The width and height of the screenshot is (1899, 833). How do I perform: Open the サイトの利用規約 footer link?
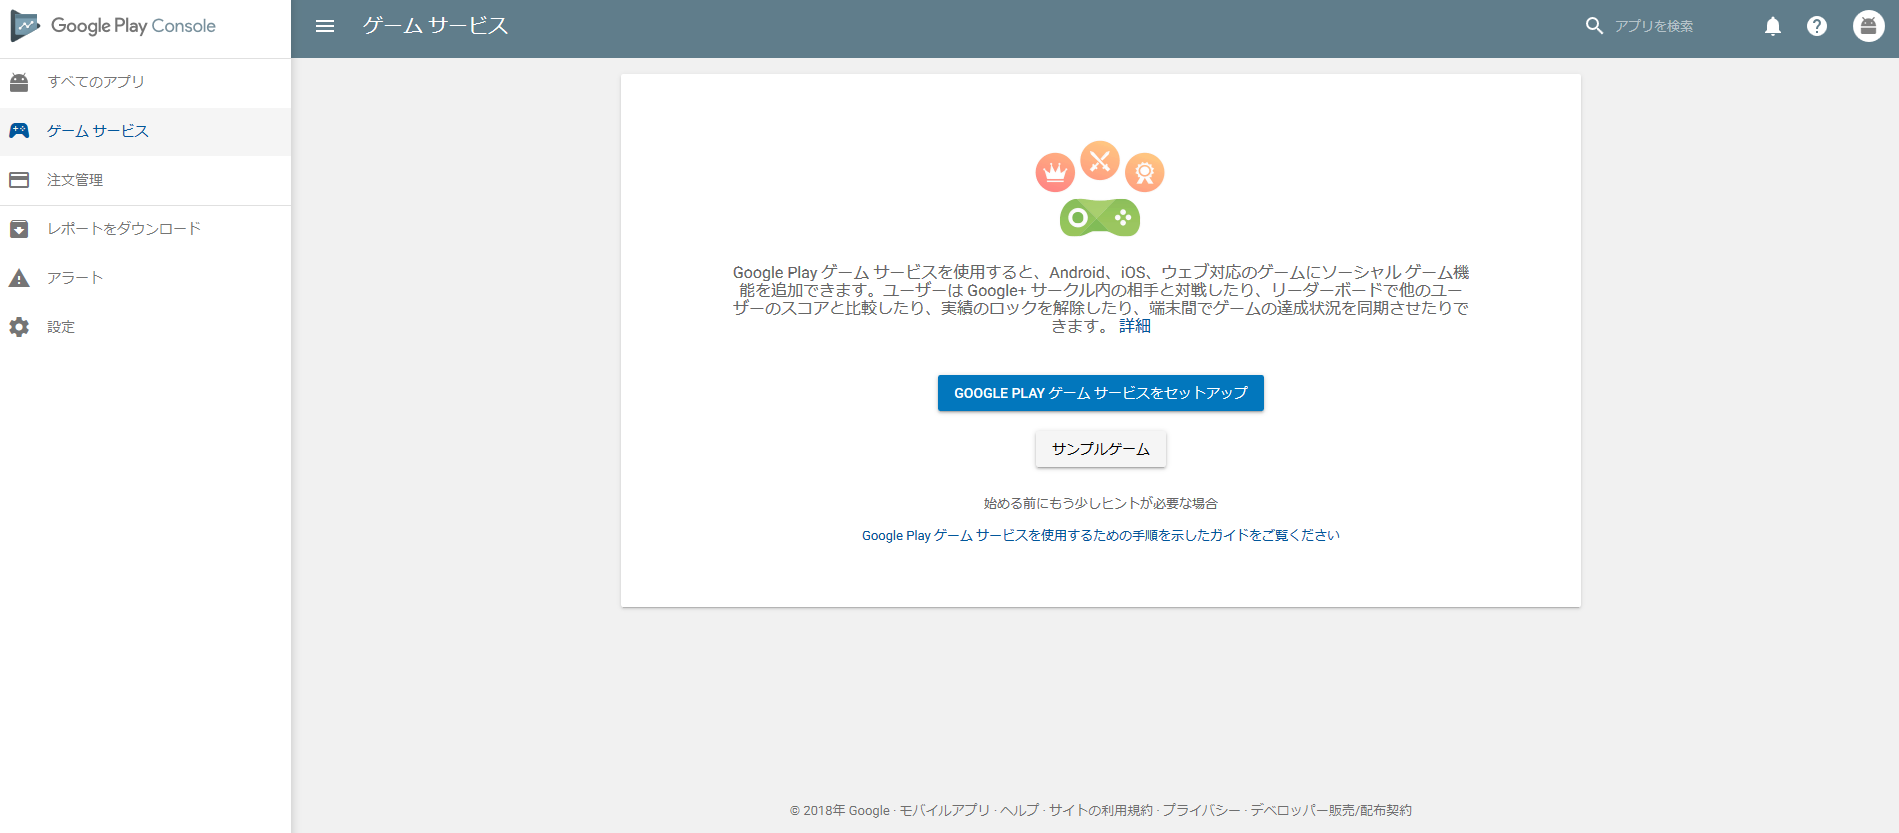pyautogui.click(x=1100, y=811)
